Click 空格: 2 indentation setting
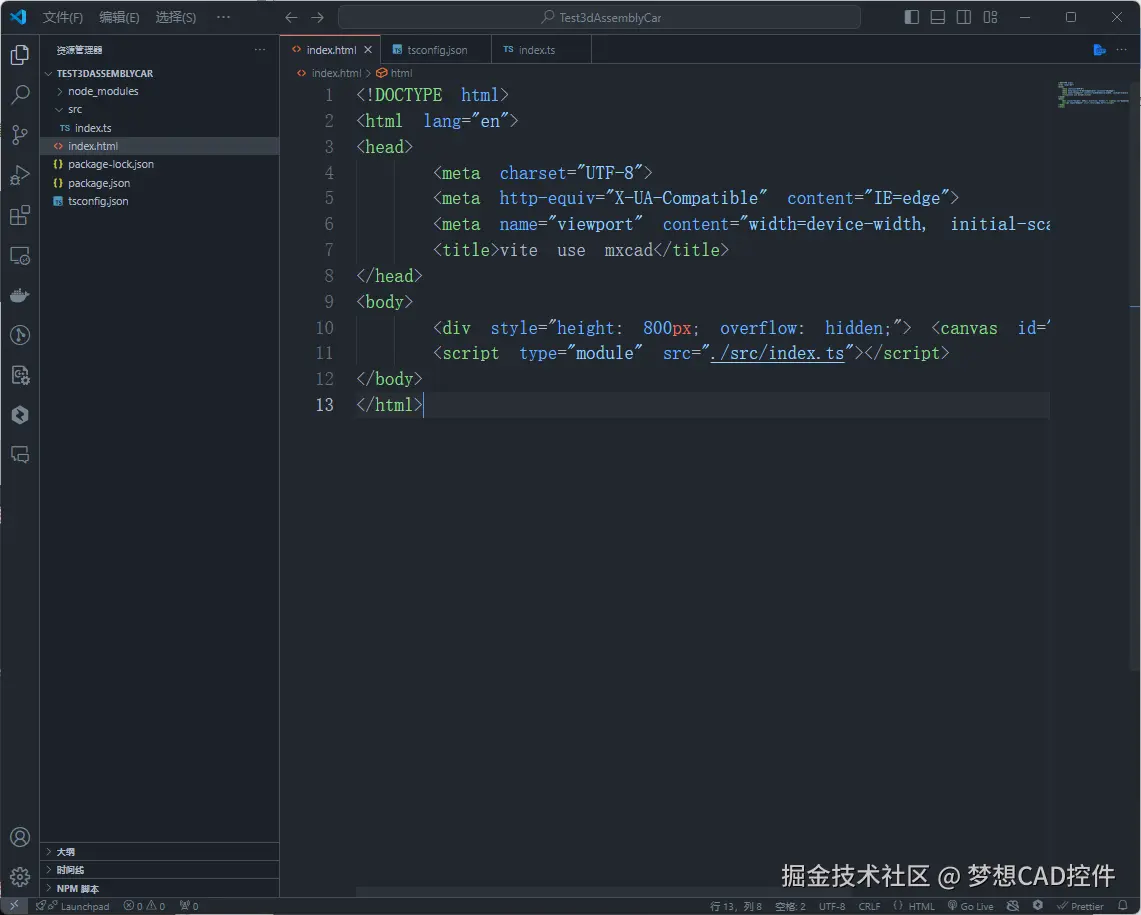This screenshot has width=1141, height=915. click(790, 906)
